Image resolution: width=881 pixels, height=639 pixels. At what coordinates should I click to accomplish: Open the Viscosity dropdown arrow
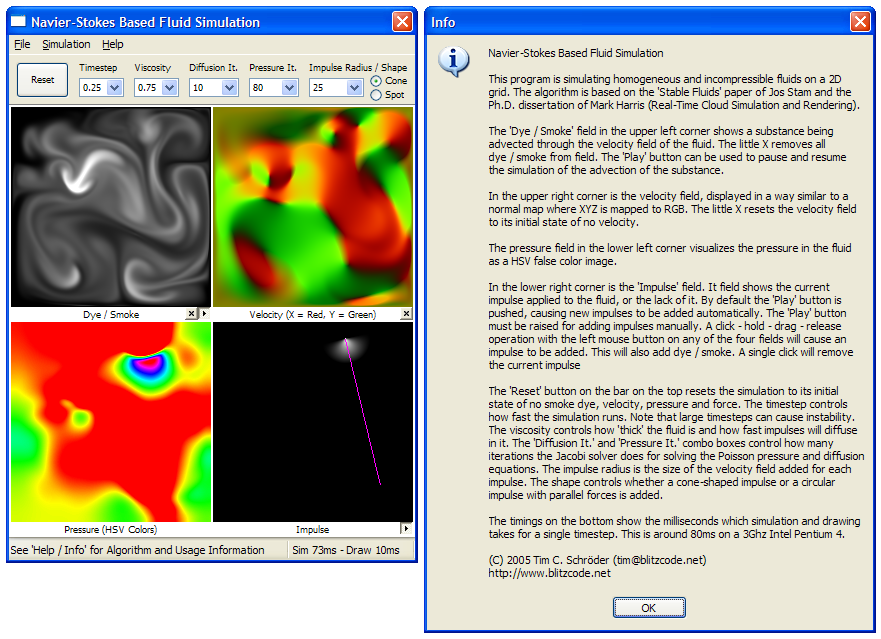(x=170, y=88)
